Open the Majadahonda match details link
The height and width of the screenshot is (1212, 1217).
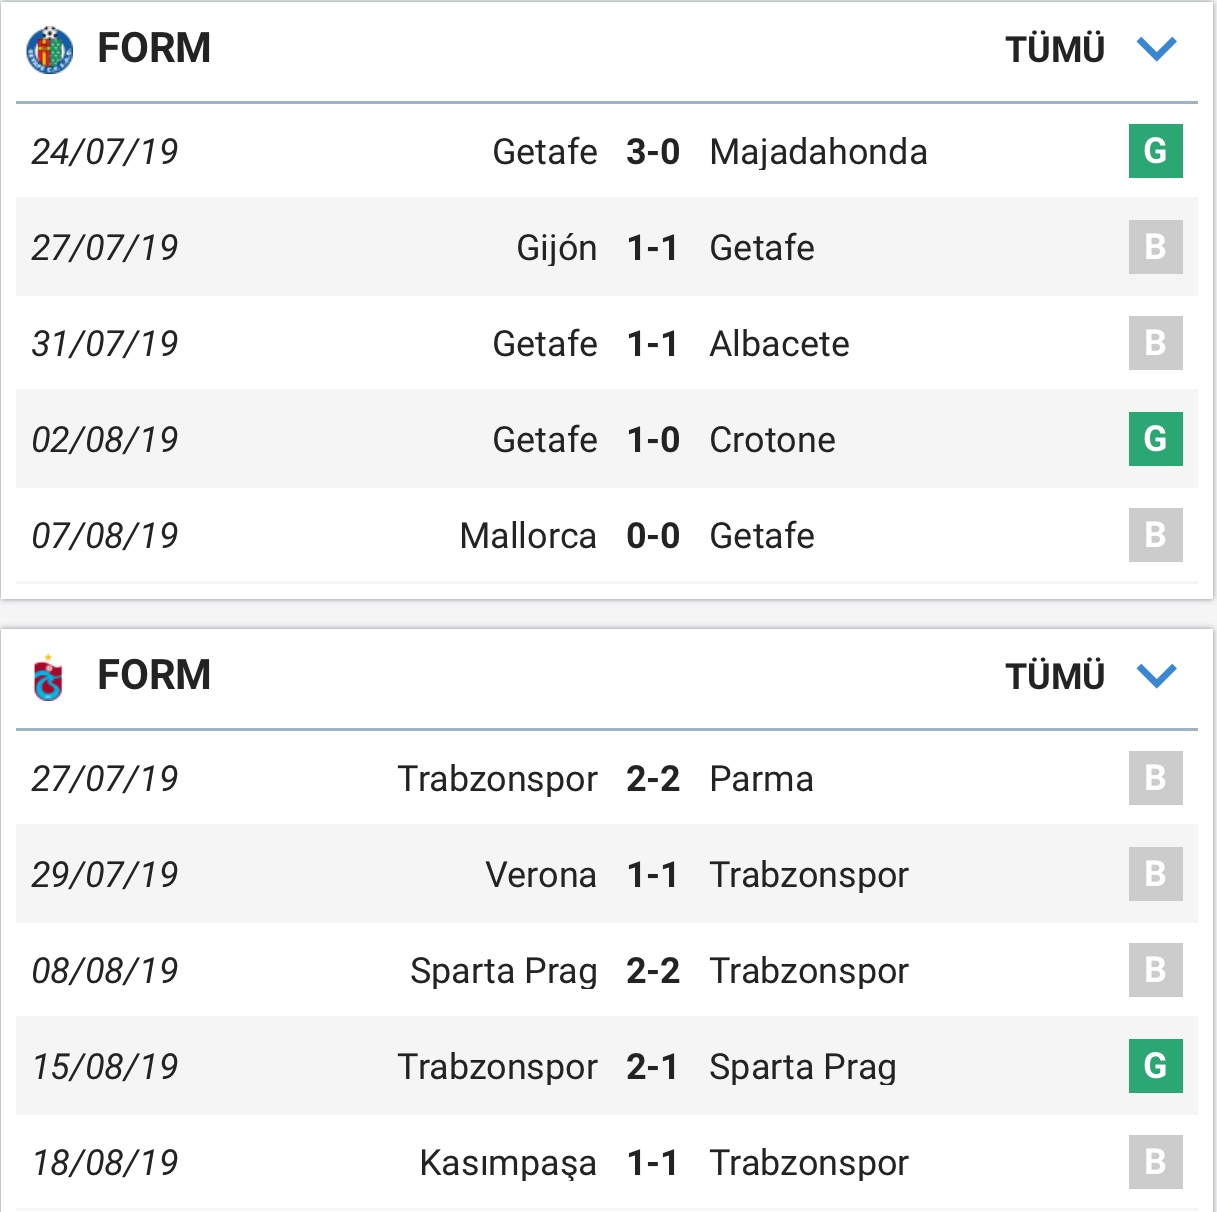coord(818,152)
